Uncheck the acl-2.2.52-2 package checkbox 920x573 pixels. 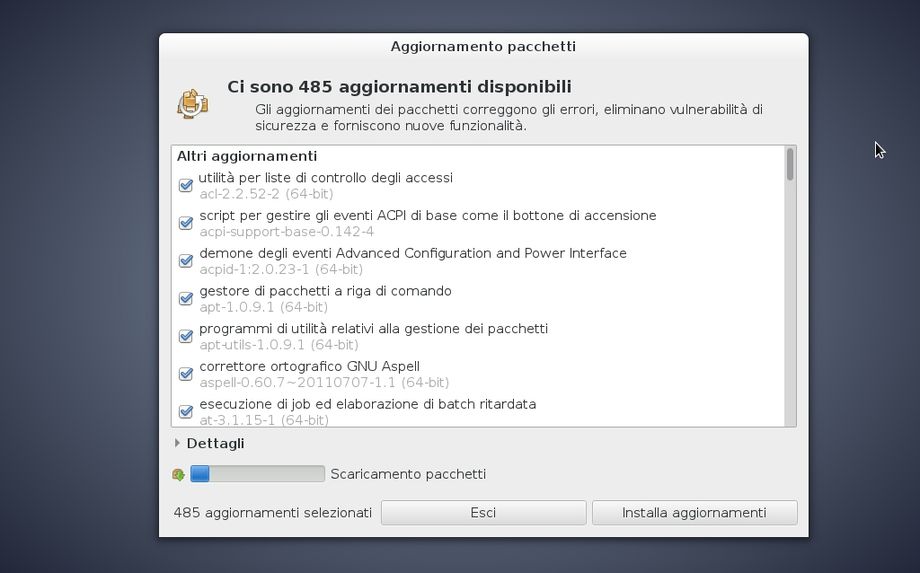186,186
